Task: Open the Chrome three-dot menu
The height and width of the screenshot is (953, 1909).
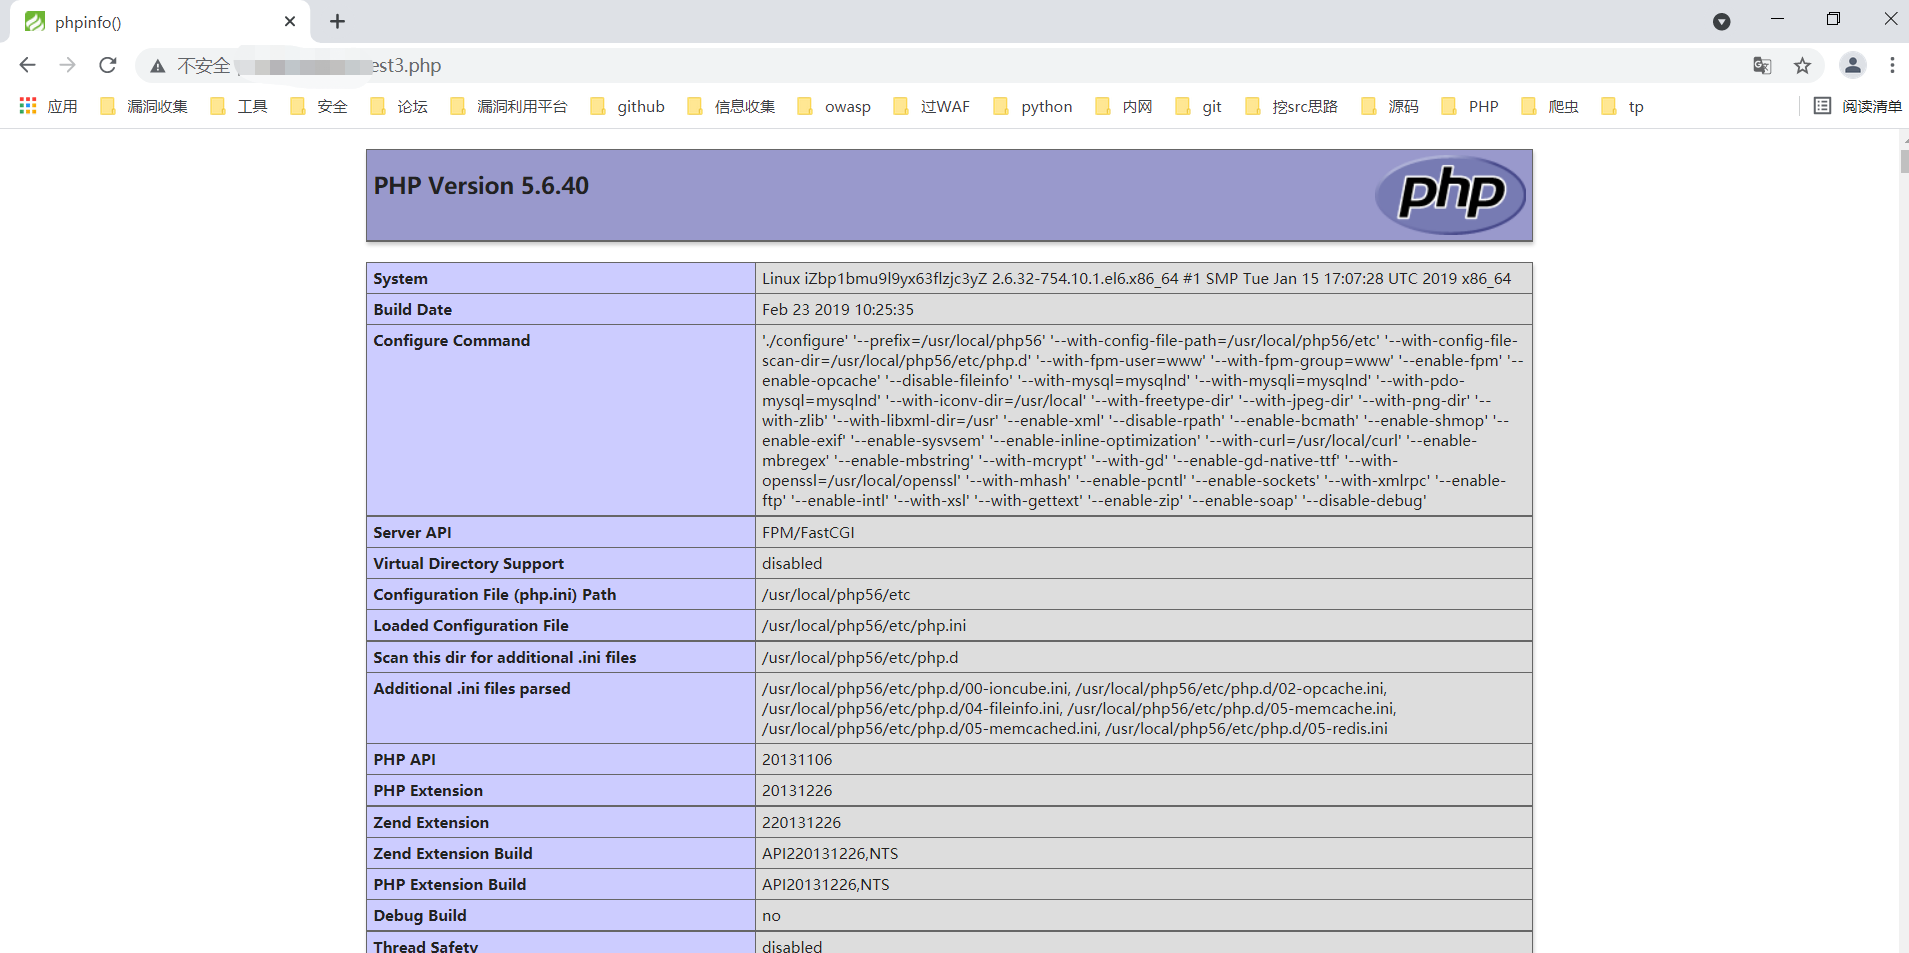Action: 1892,65
